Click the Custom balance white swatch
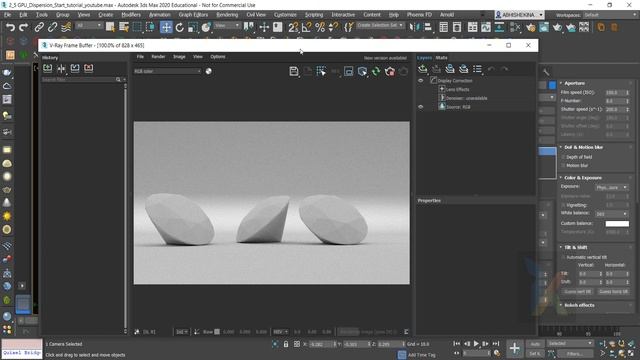Screen dimensions: 640x360 coord(617,223)
